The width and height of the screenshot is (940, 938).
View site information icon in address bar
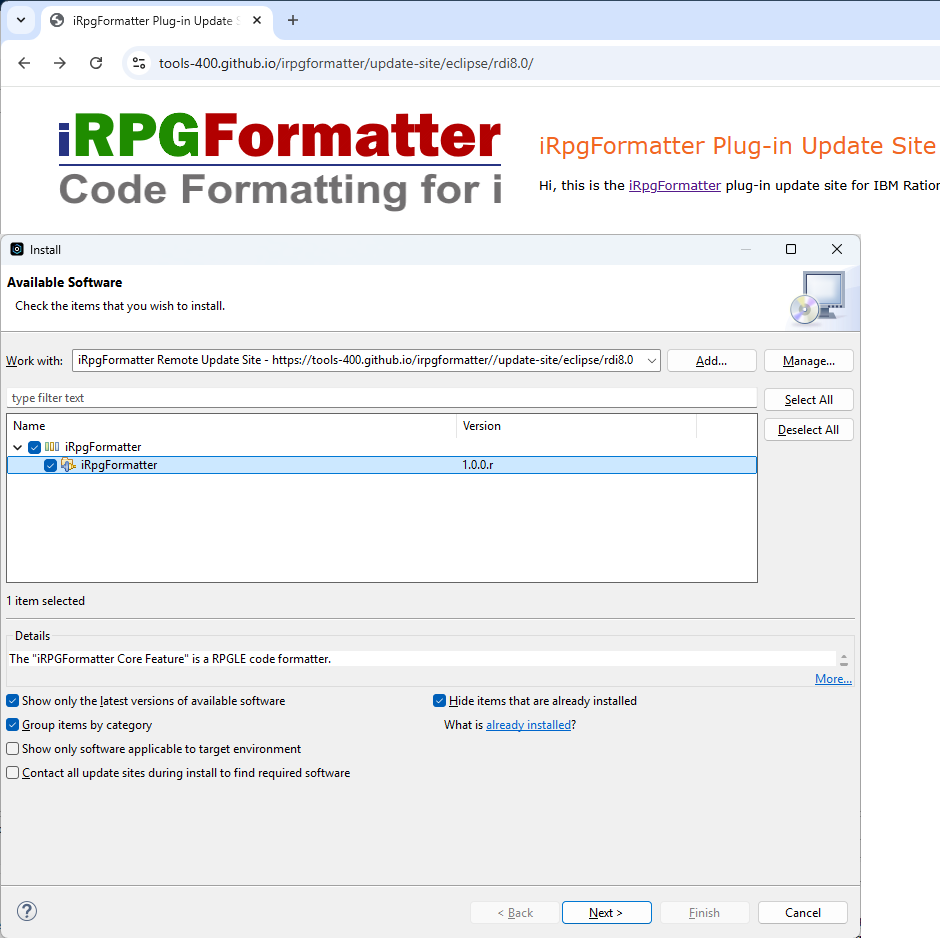[x=139, y=63]
